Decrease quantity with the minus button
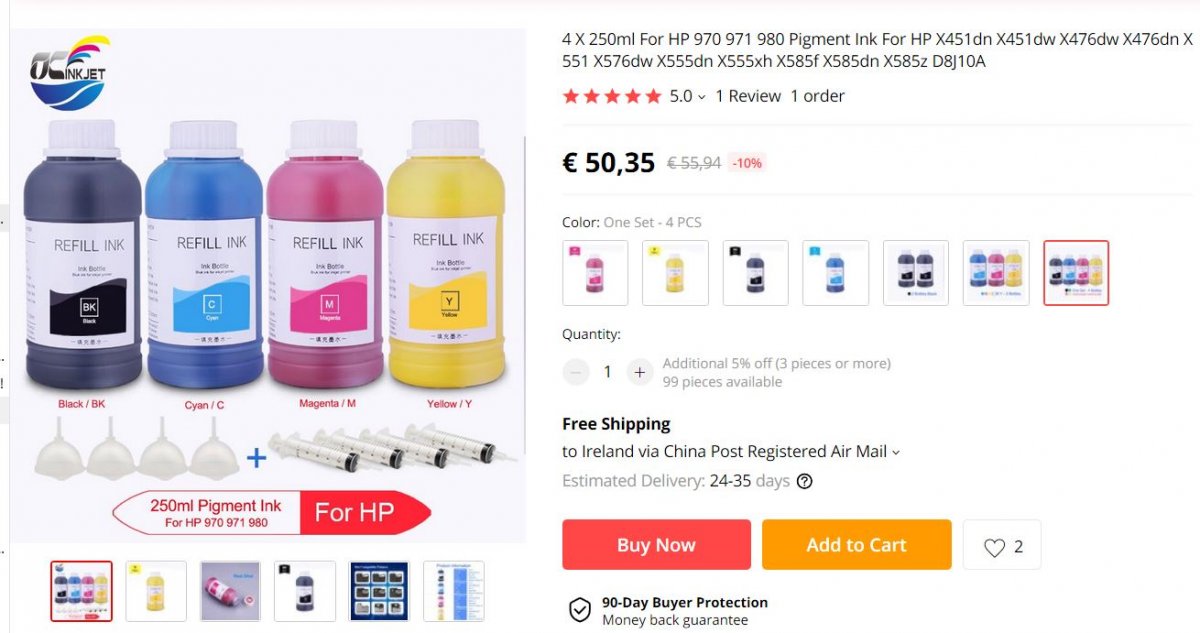 point(576,372)
